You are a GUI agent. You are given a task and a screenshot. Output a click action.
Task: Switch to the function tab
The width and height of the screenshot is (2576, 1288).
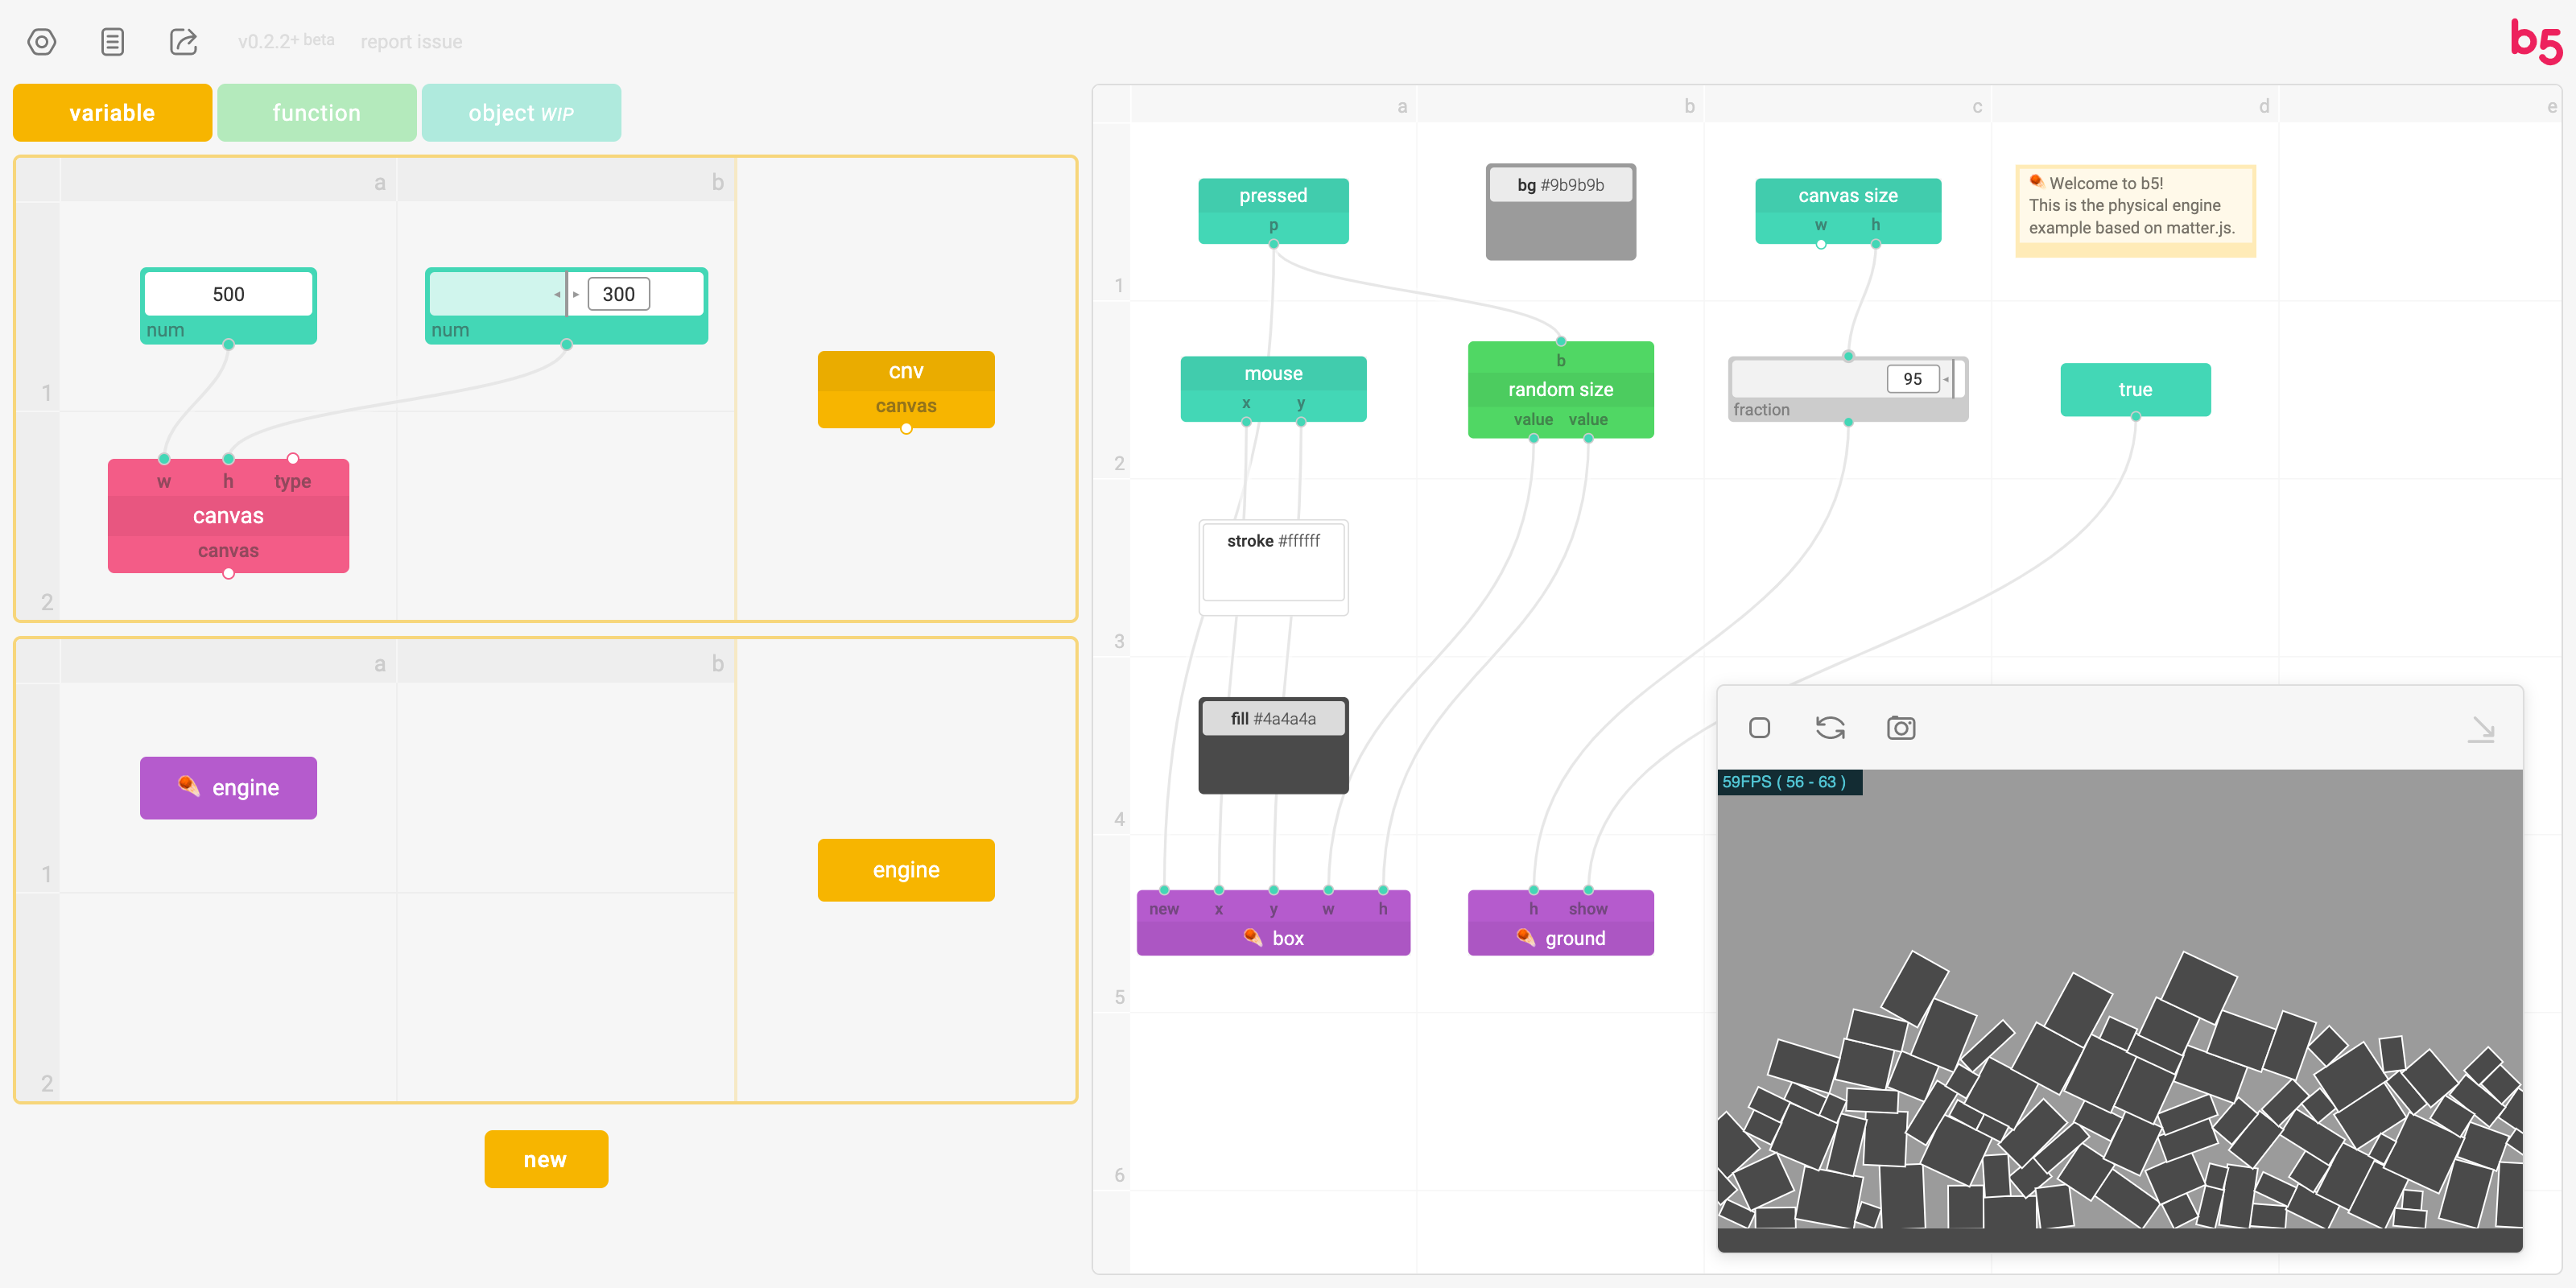[316, 113]
